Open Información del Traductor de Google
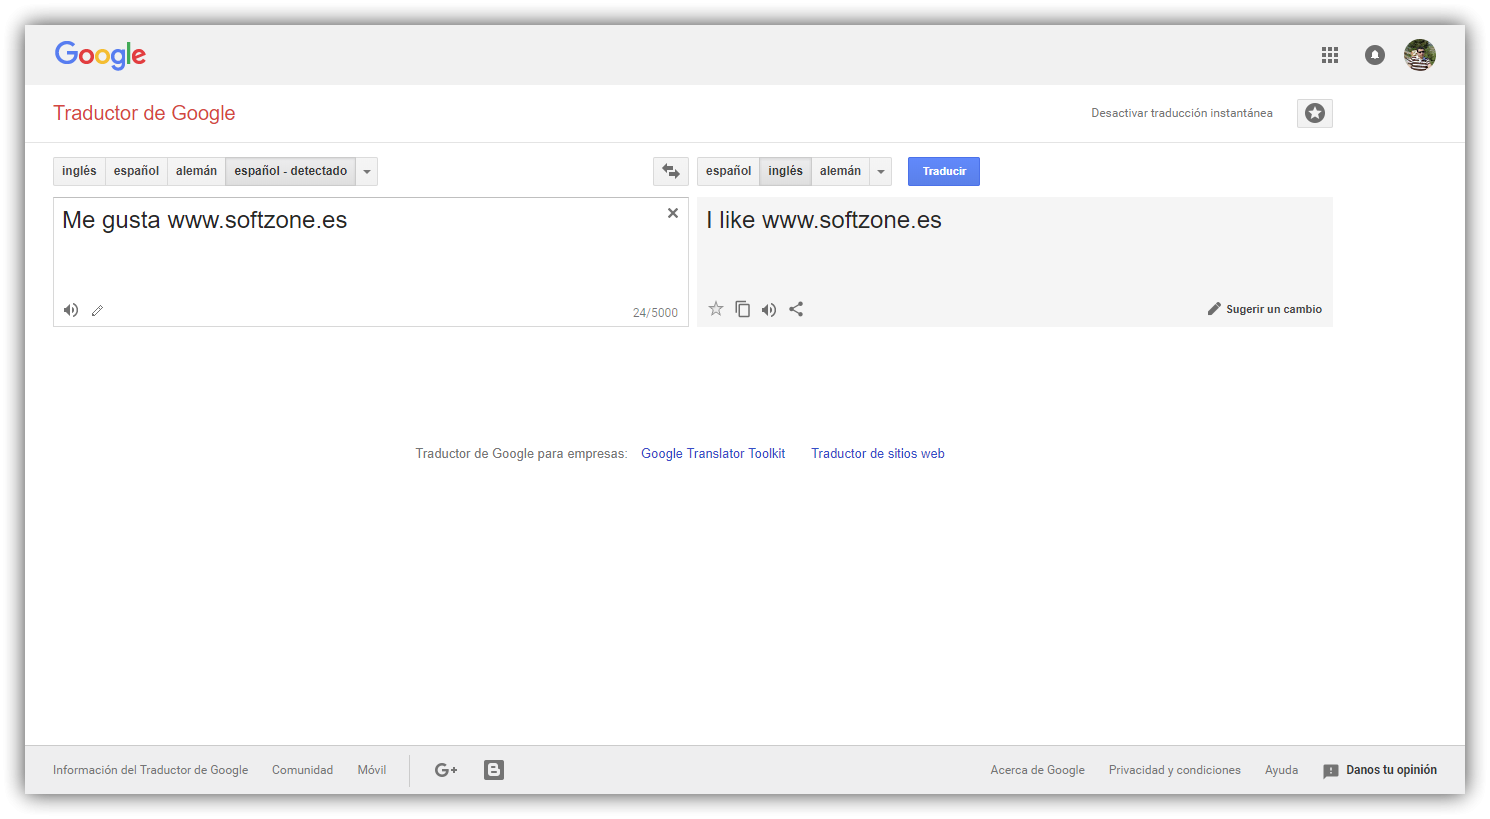This screenshot has width=1490, height=819. tap(150, 770)
